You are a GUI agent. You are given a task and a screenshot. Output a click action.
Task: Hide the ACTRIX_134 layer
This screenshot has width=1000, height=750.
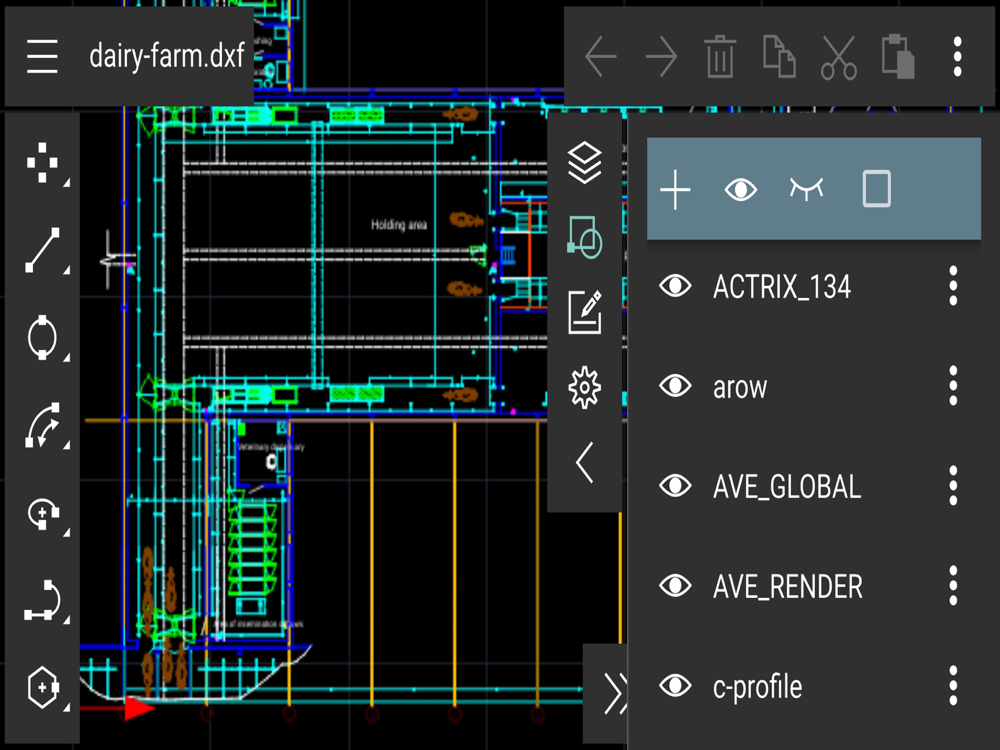pyautogui.click(x=675, y=286)
